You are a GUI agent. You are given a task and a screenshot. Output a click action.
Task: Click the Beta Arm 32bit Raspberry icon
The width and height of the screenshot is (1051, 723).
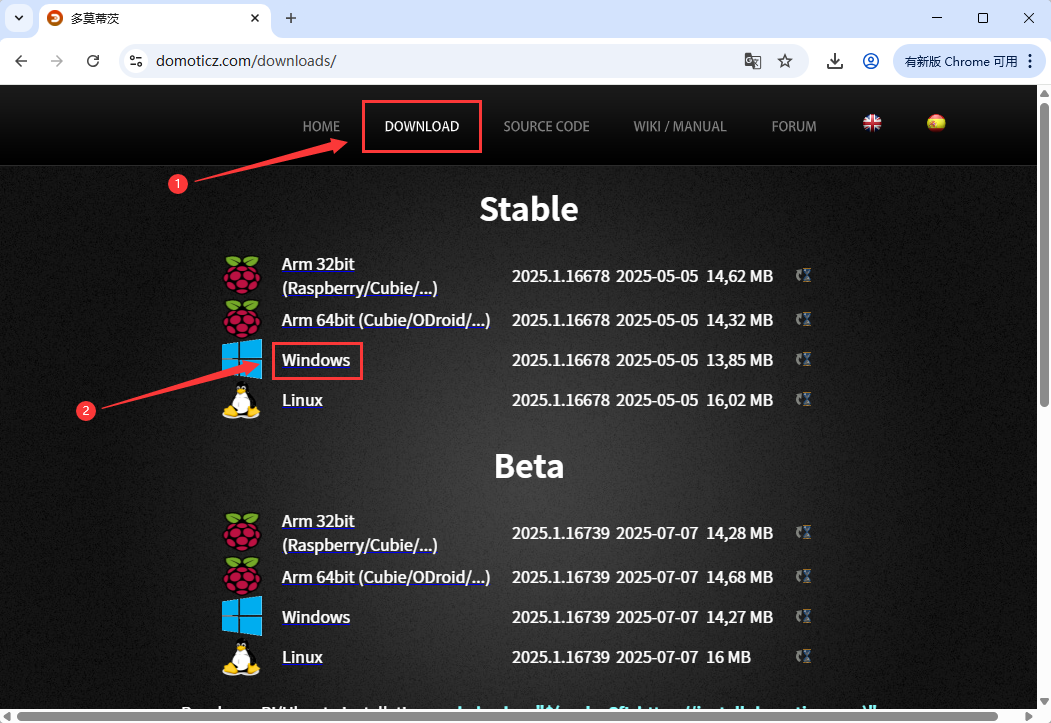(x=242, y=532)
